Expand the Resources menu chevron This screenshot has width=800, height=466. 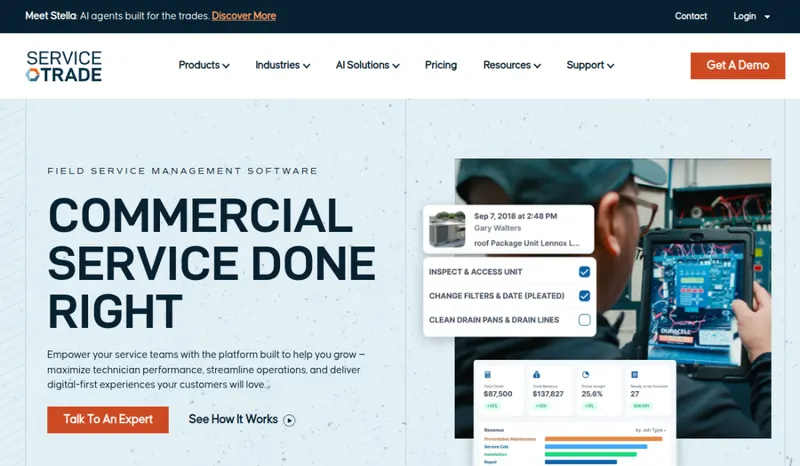pos(537,66)
